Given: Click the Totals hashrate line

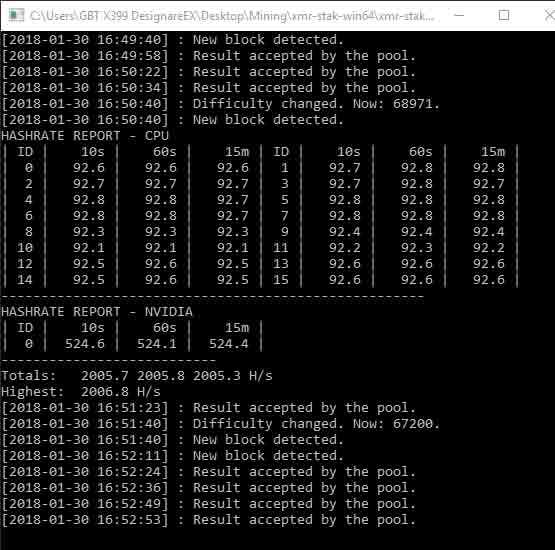Looking at the screenshot, I should [137, 376].
